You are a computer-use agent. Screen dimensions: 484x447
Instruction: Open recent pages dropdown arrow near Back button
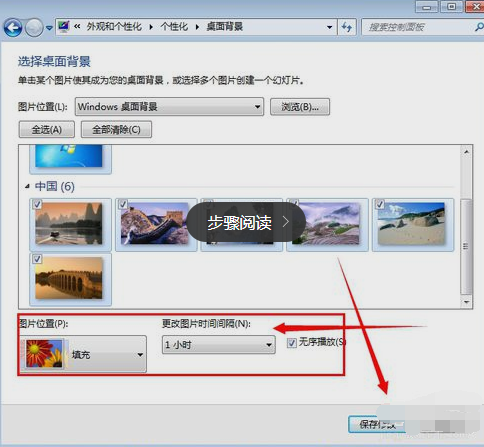pyautogui.click(x=49, y=28)
